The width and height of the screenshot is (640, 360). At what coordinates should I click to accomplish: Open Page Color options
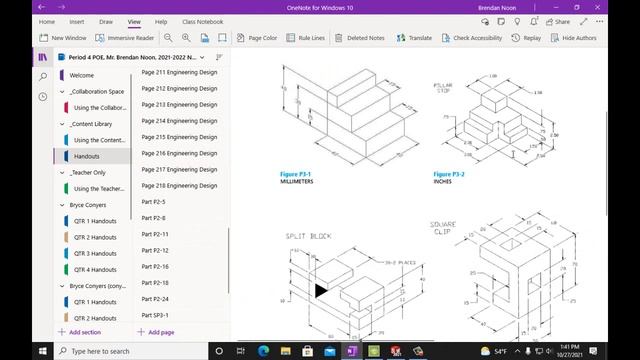(257, 38)
